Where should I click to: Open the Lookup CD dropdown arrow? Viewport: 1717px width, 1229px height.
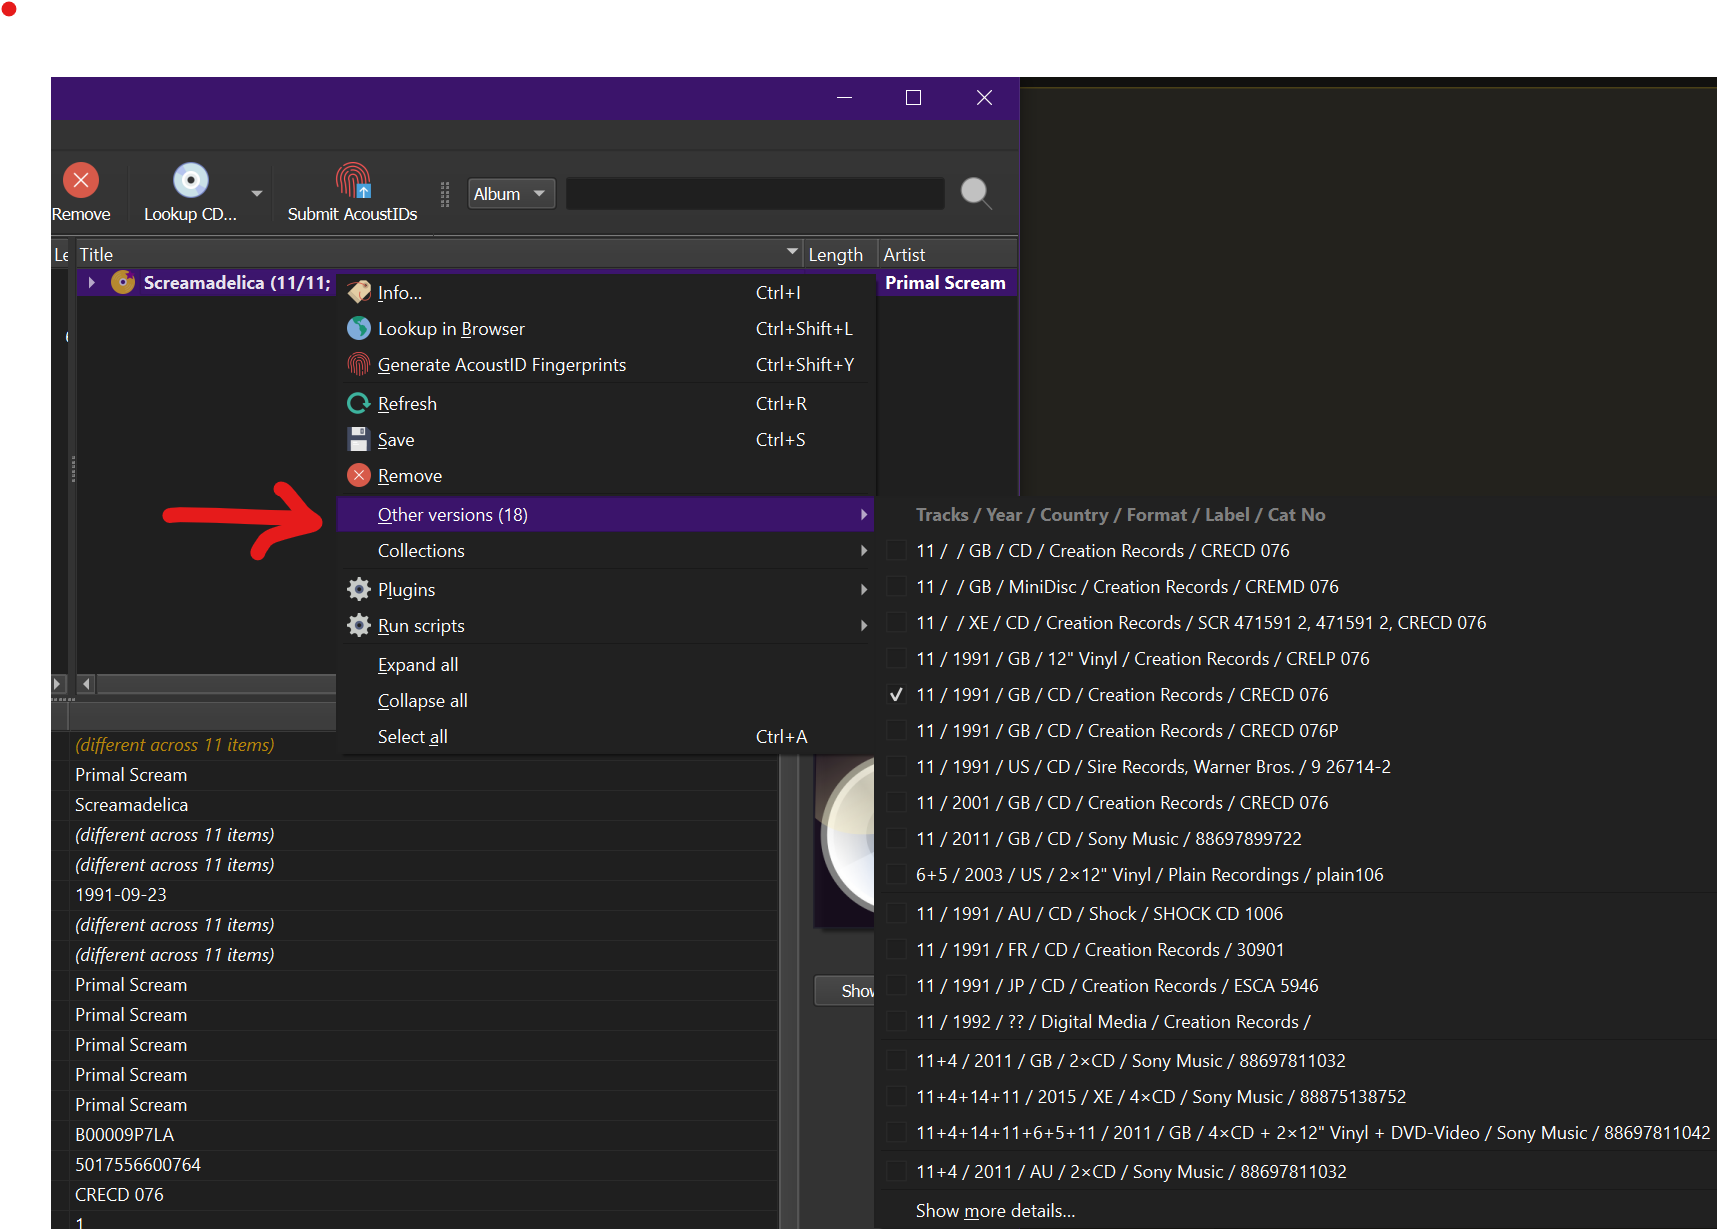click(x=257, y=193)
